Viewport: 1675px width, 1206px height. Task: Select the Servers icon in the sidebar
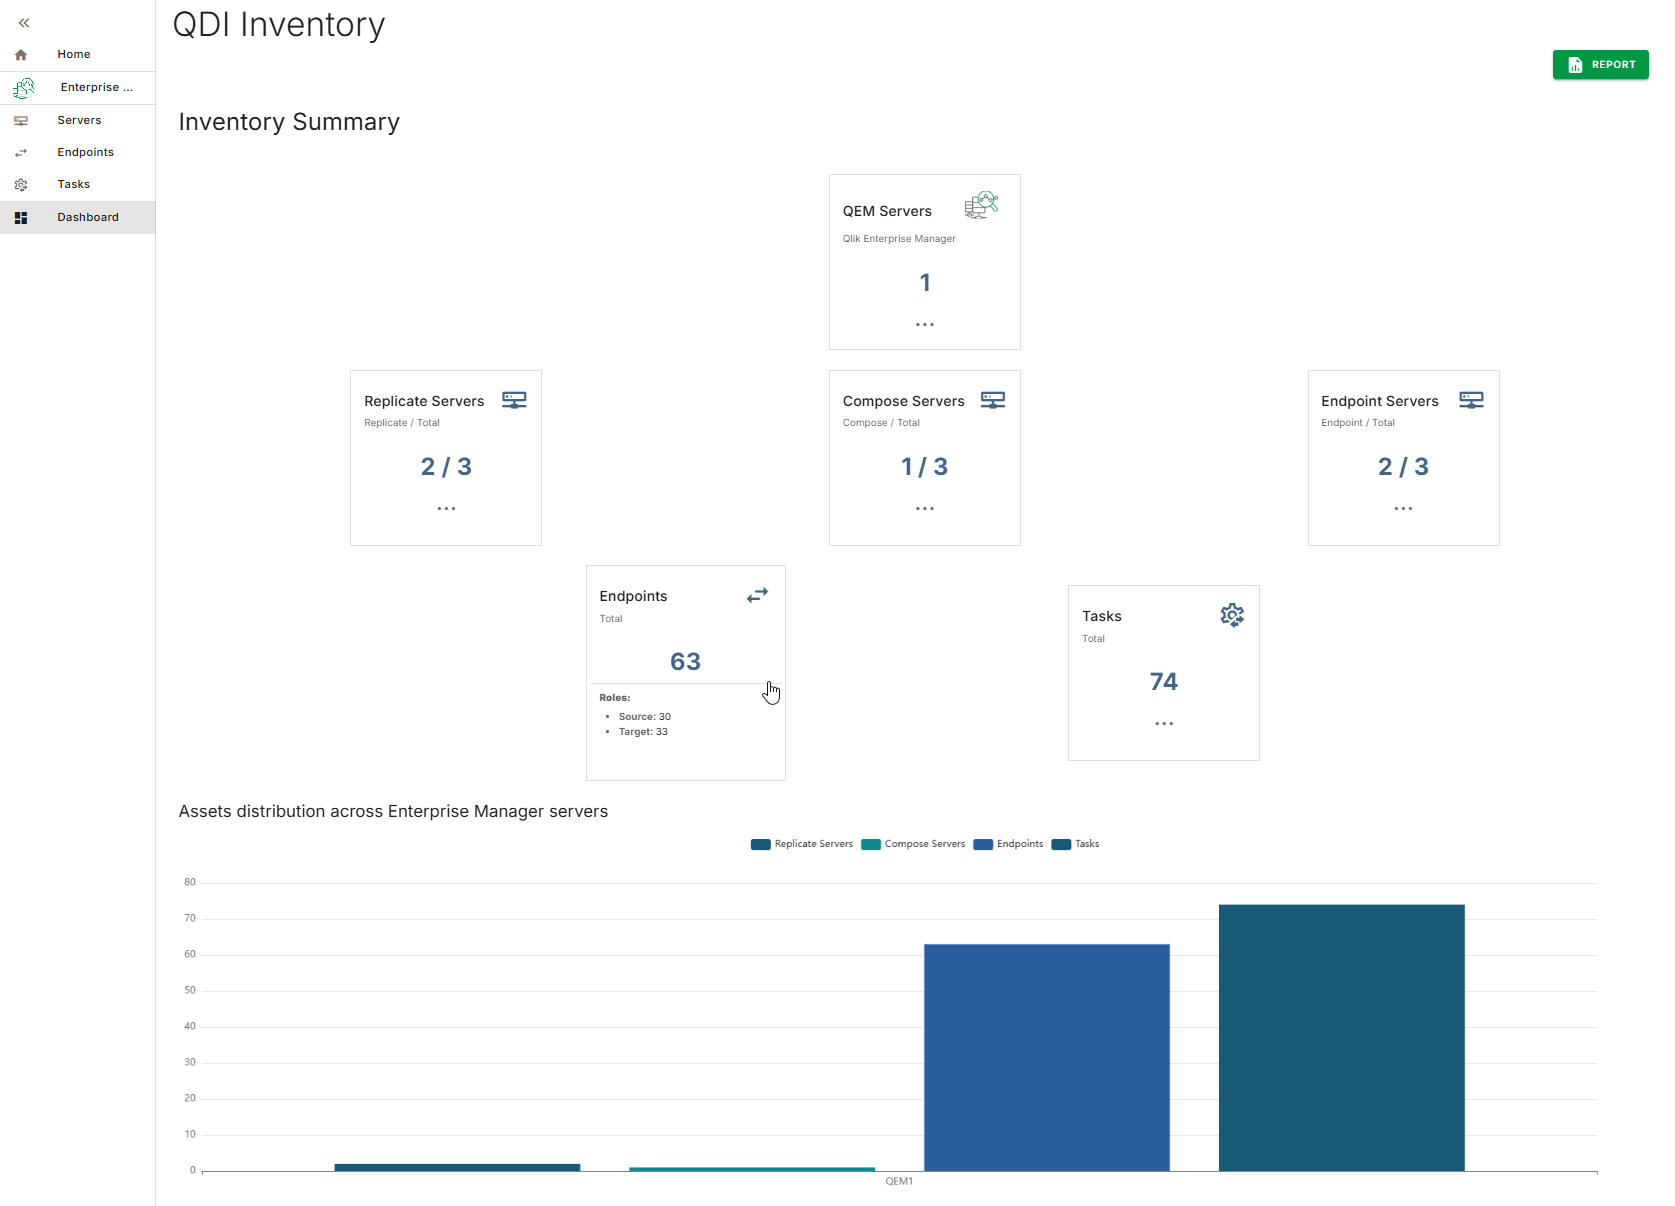tap(22, 120)
